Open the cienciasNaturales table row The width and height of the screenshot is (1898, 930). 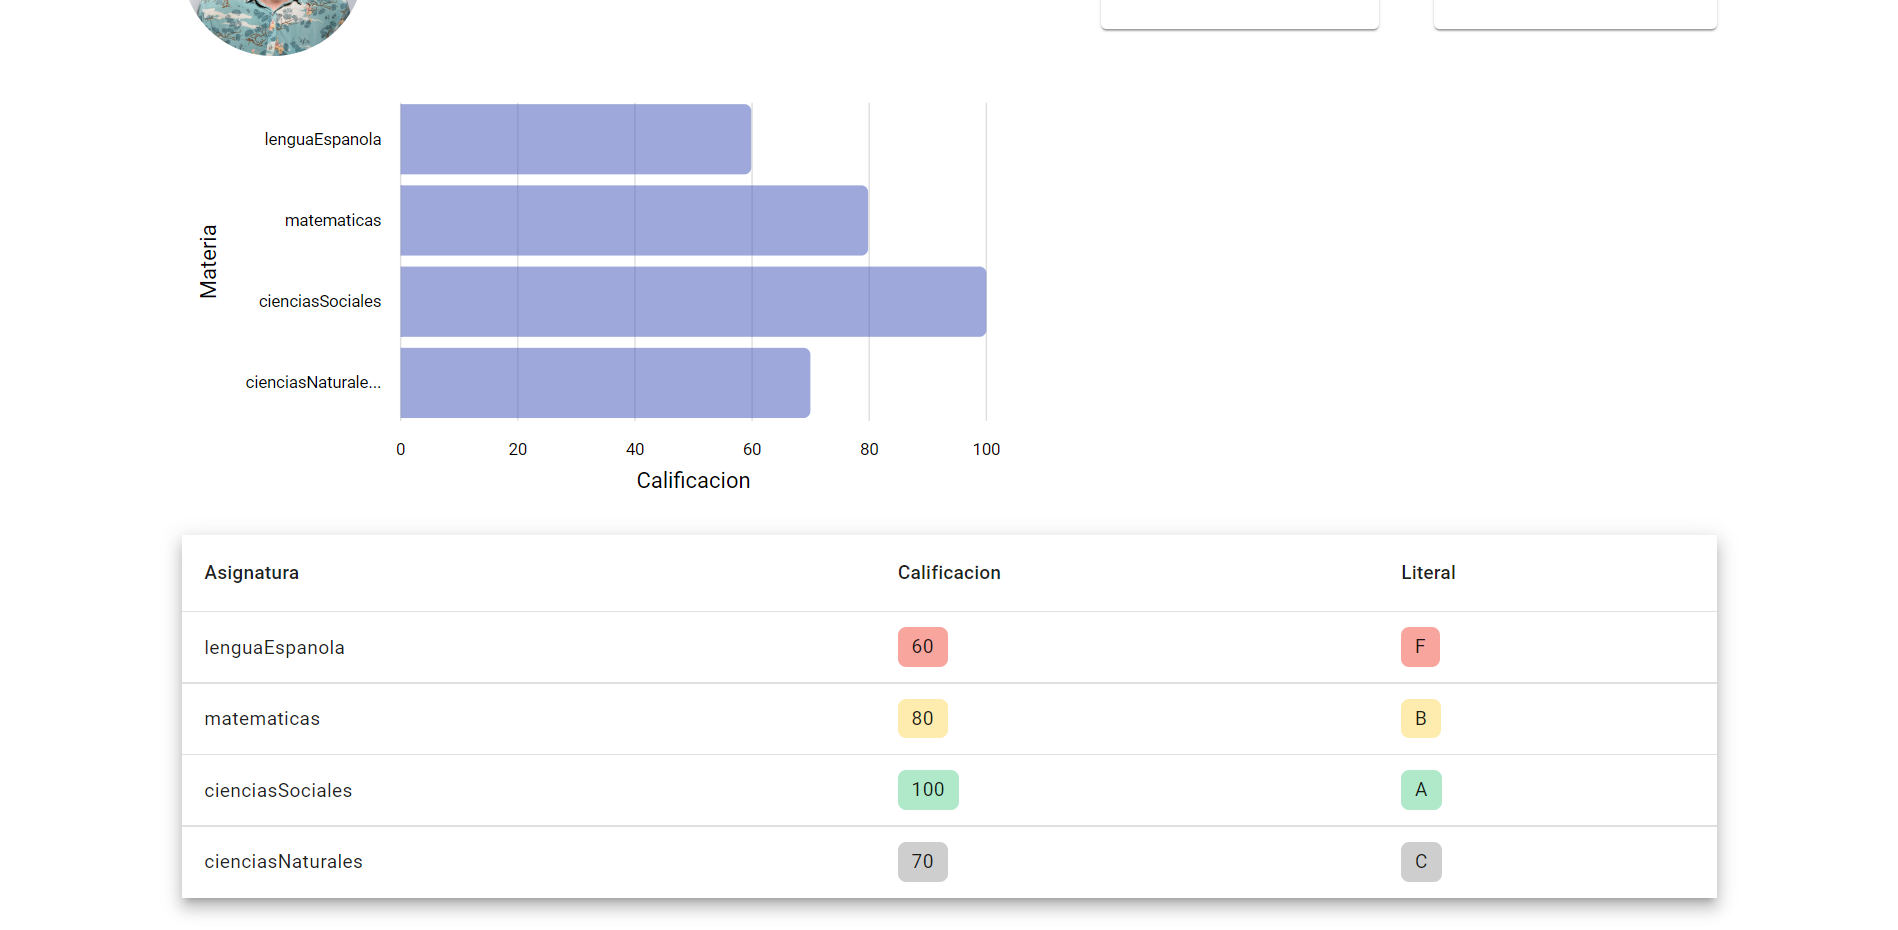500,861
